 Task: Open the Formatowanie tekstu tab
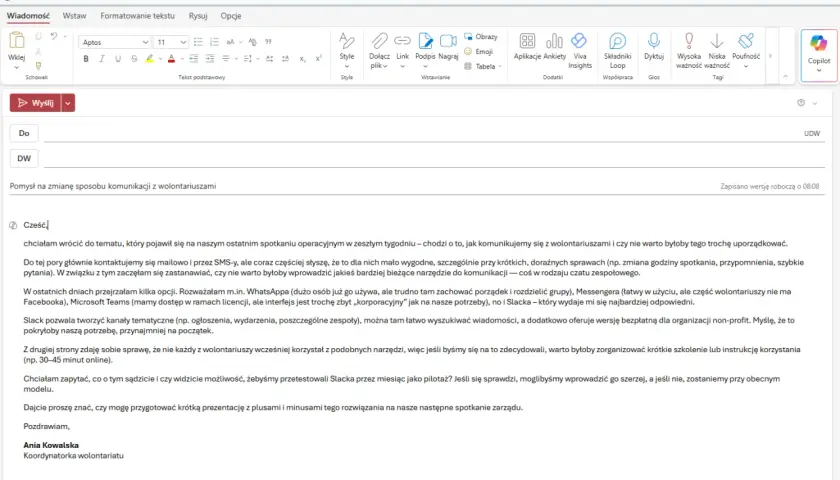coord(137,16)
